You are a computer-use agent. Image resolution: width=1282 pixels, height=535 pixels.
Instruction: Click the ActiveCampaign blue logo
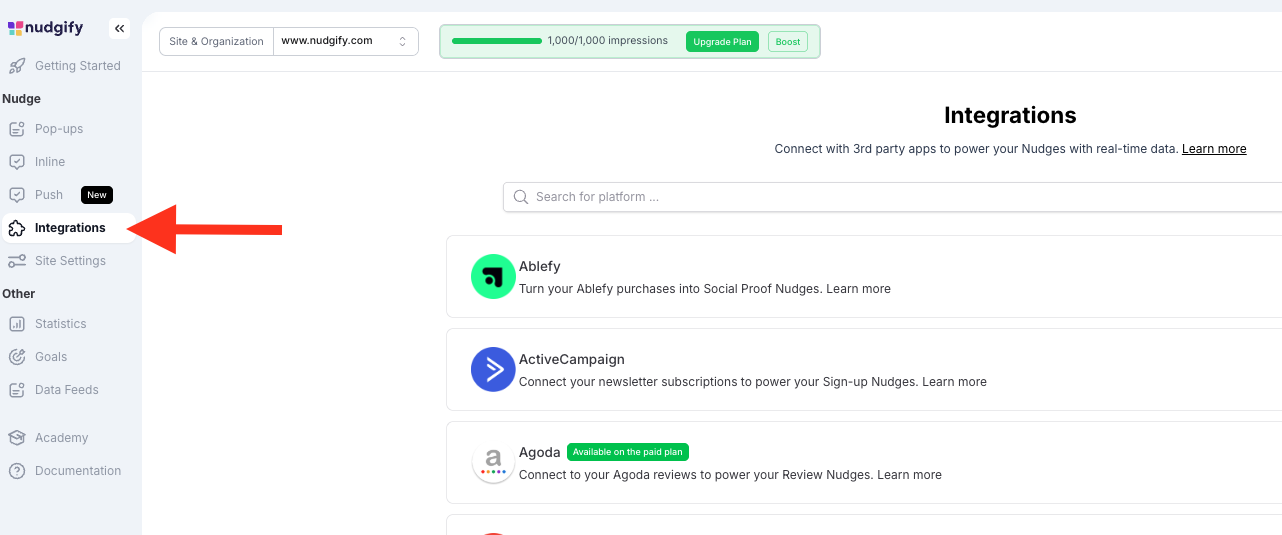(x=493, y=369)
